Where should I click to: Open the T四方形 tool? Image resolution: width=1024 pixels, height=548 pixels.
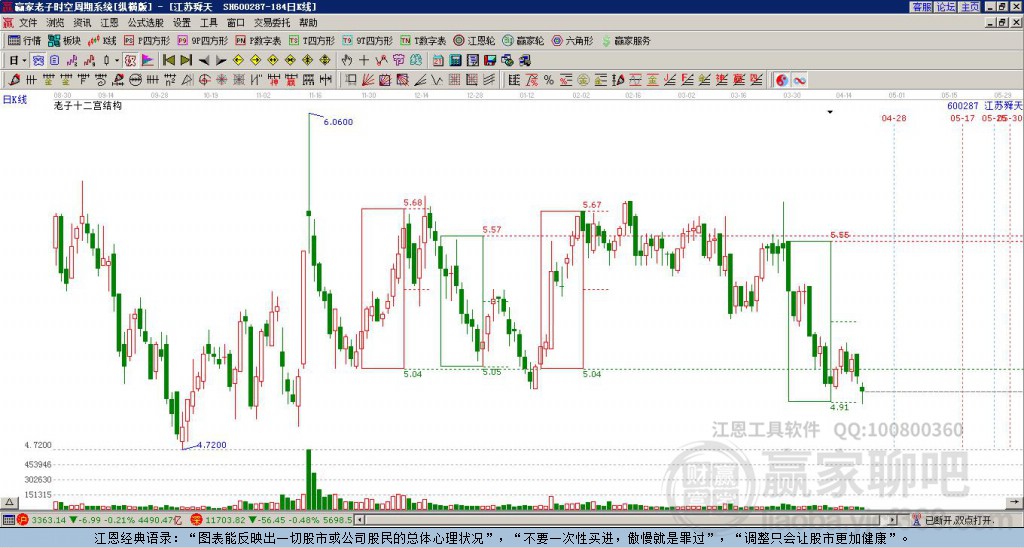pyautogui.click(x=312, y=40)
